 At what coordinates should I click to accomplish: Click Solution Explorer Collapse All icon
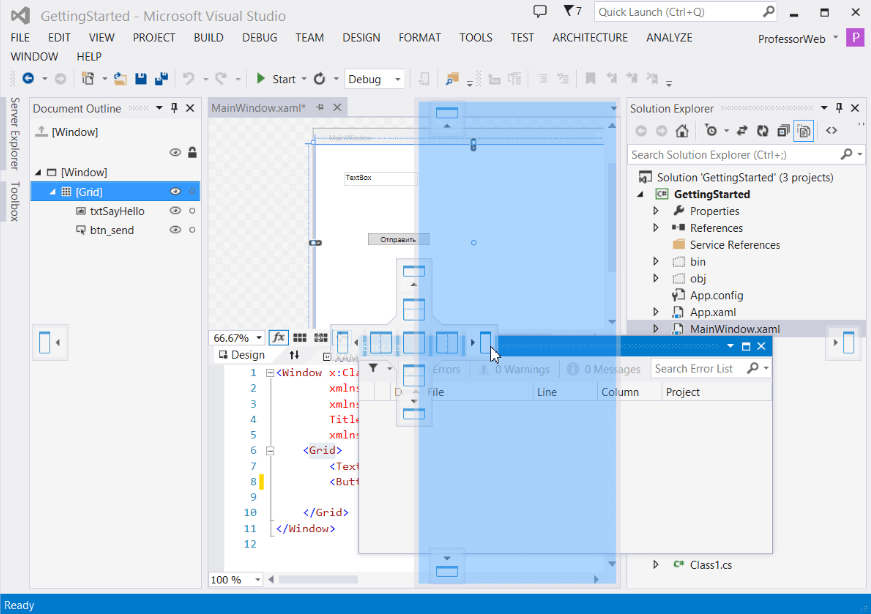[x=783, y=131]
